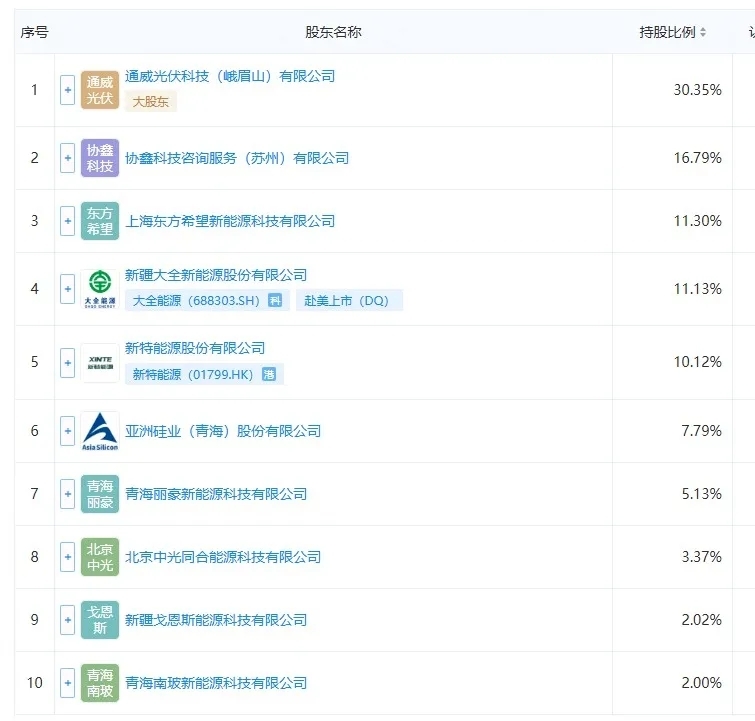
Task: Click the 东方希望 green logo icon
Action: click(x=100, y=221)
